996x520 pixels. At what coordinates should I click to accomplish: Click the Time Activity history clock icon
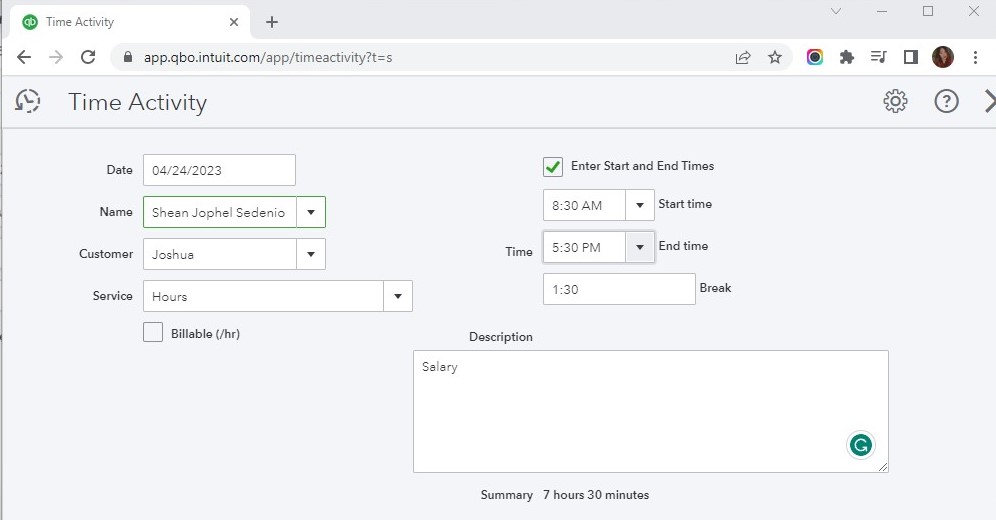28,101
